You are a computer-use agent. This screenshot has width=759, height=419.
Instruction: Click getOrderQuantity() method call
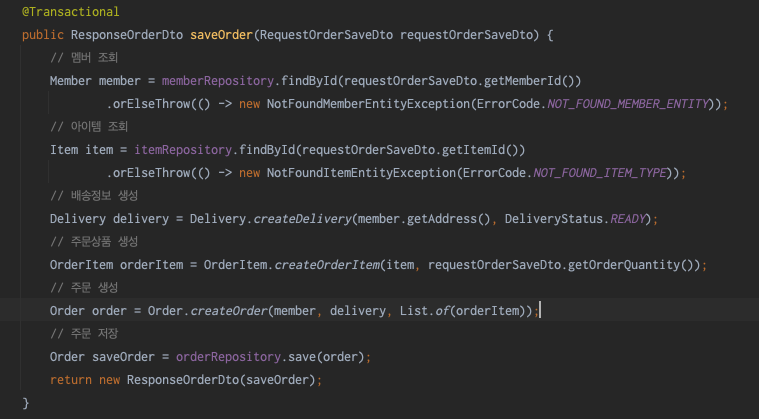630,265
